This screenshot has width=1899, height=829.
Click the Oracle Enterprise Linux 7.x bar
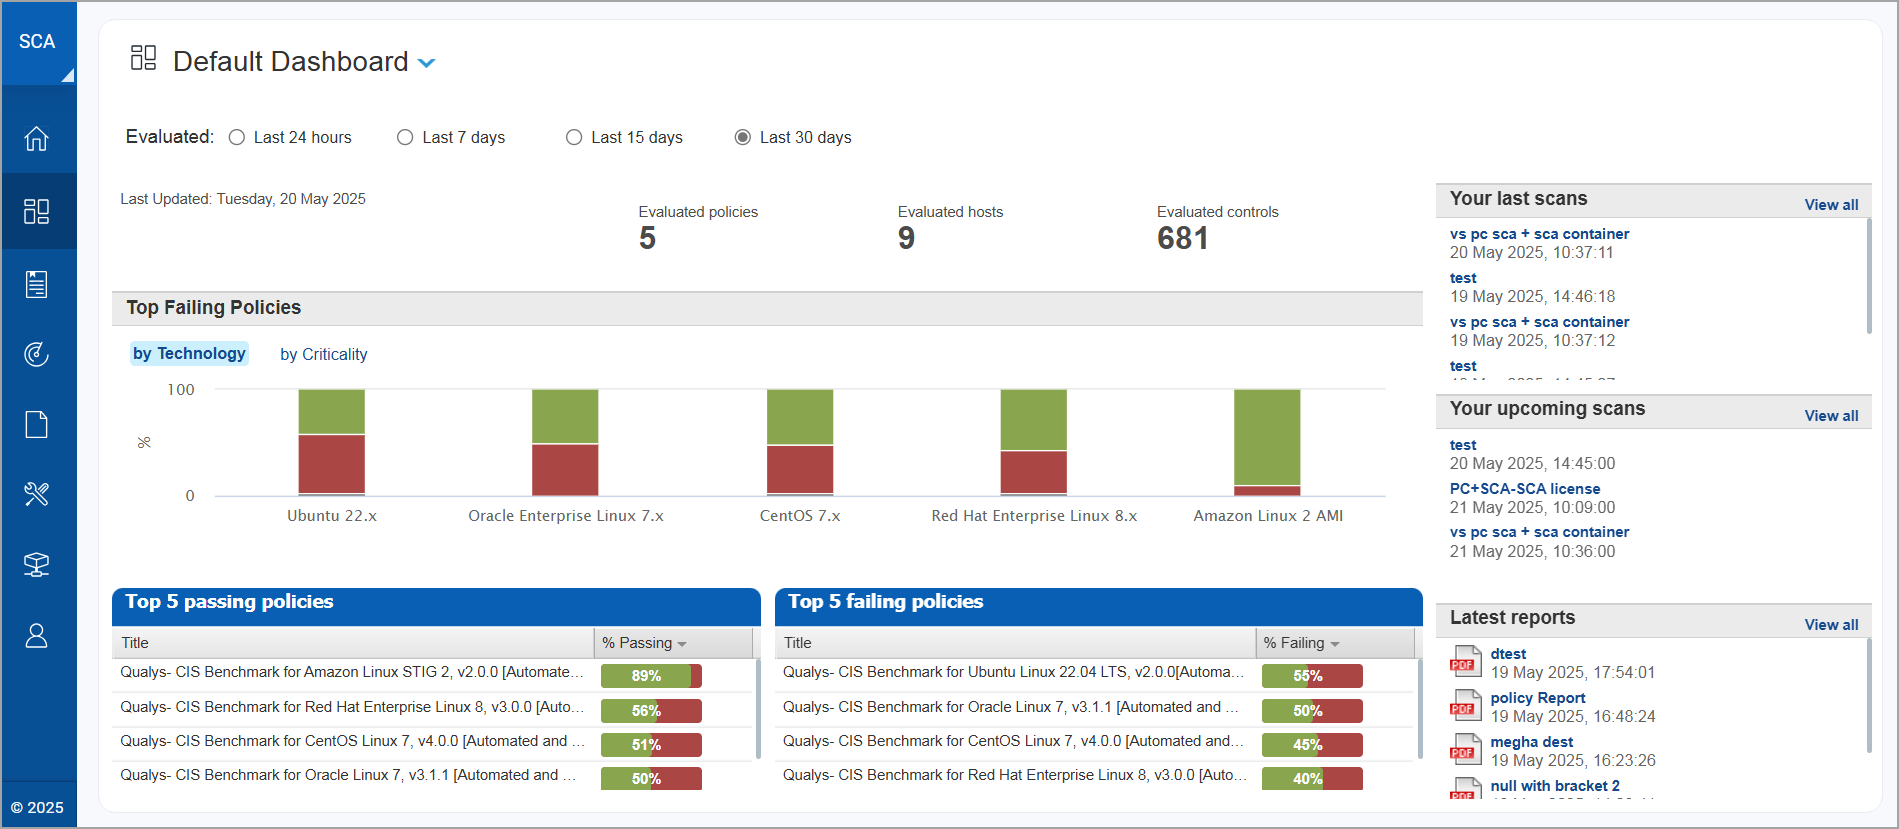[565, 442]
